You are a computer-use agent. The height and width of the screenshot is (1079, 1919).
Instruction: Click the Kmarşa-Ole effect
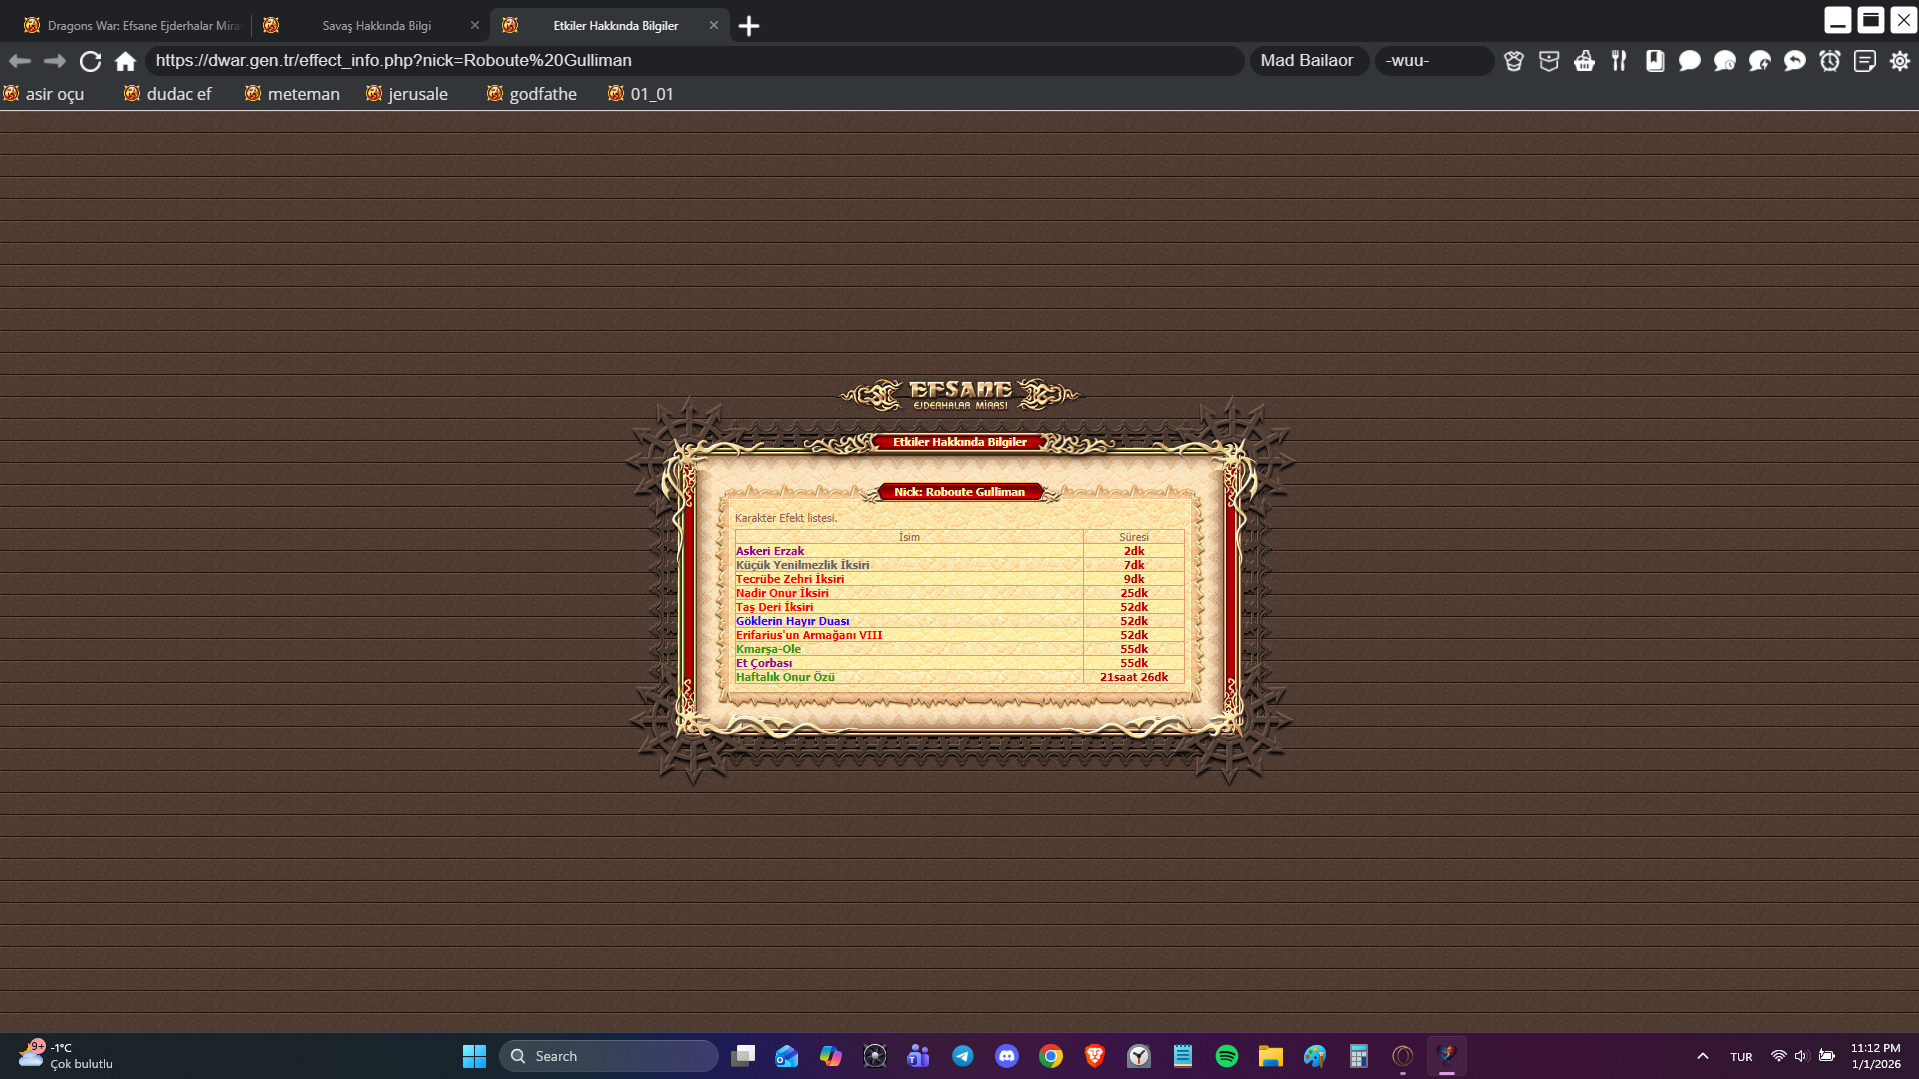[768, 649]
